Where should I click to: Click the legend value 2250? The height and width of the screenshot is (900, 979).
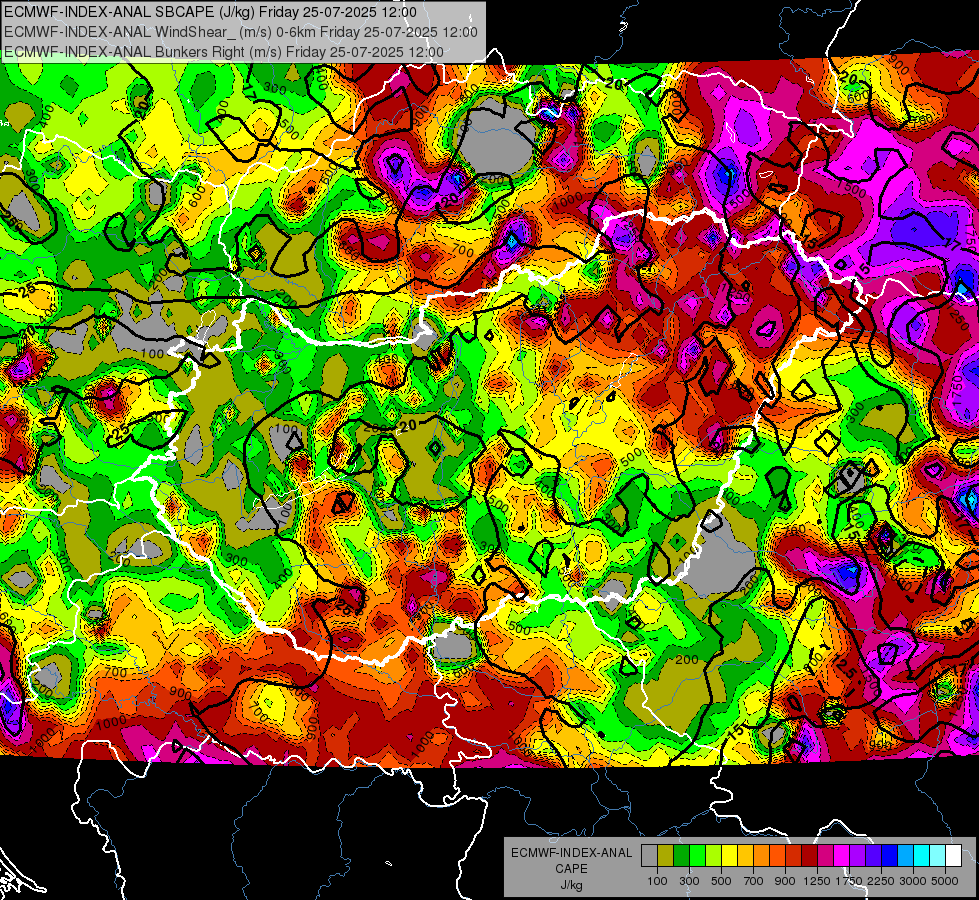point(881,881)
